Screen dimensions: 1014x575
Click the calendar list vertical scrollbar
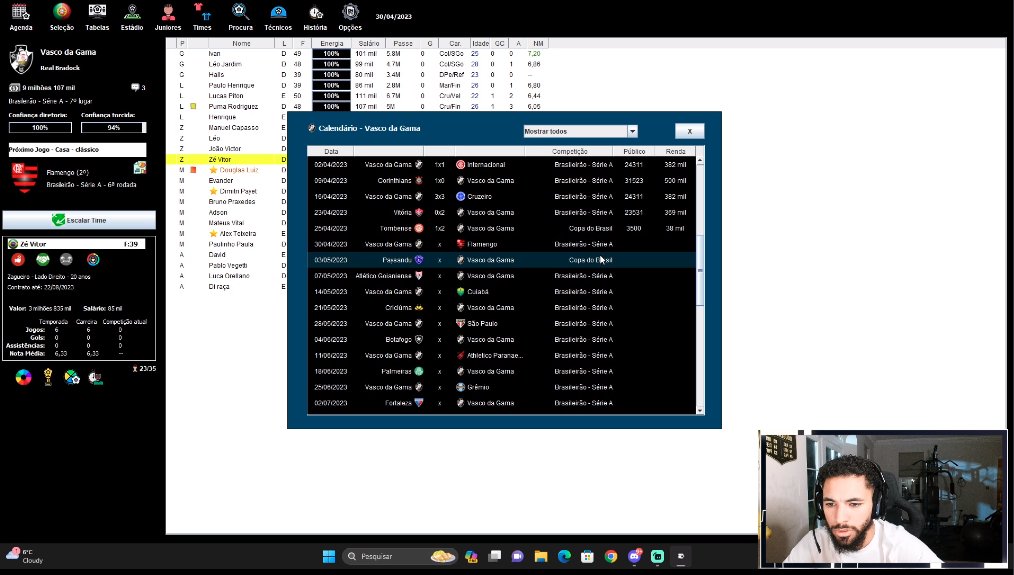pos(700,280)
